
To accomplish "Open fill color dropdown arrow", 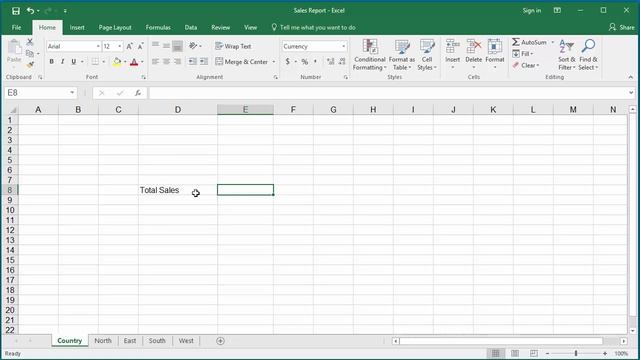I will pos(125,62).
